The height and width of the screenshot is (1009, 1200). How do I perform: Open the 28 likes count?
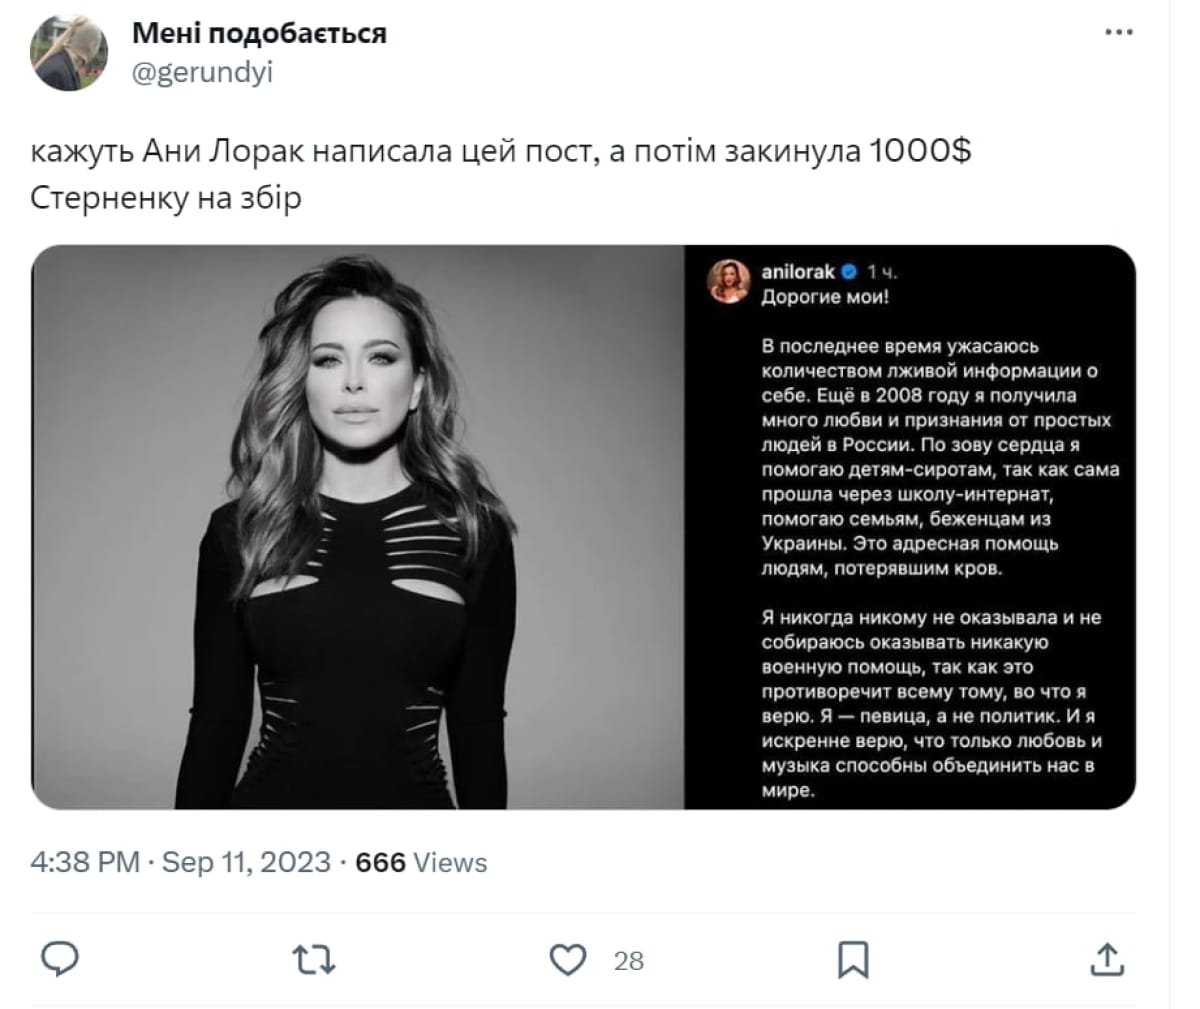pos(628,961)
